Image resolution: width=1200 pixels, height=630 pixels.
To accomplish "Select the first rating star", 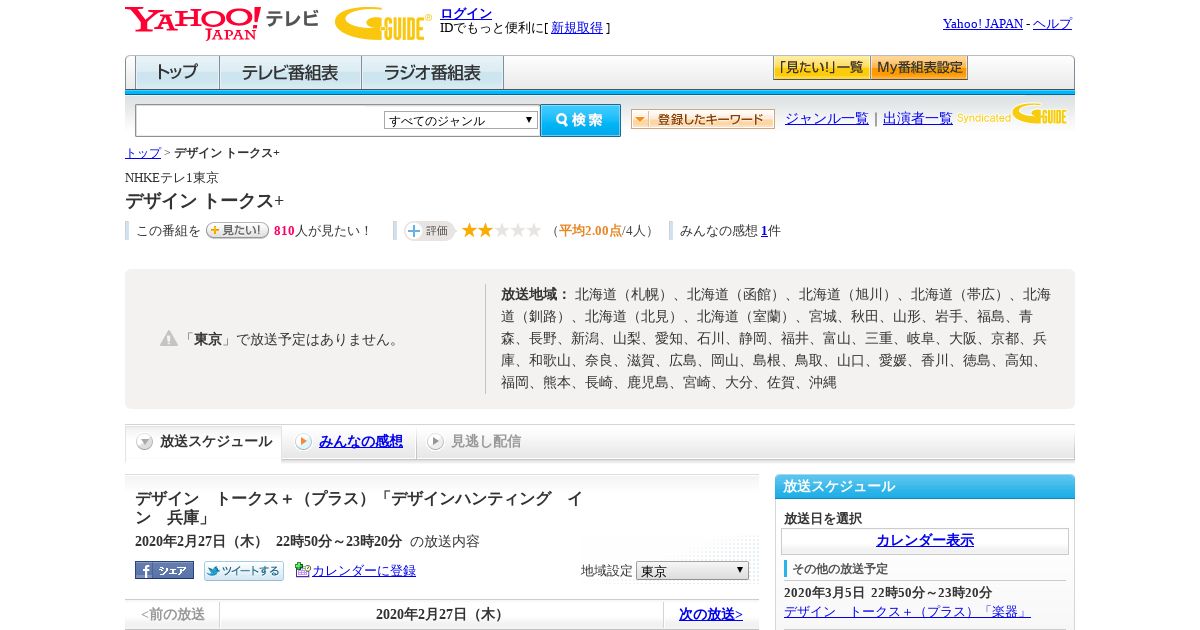I will pyautogui.click(x=469, y=230).
